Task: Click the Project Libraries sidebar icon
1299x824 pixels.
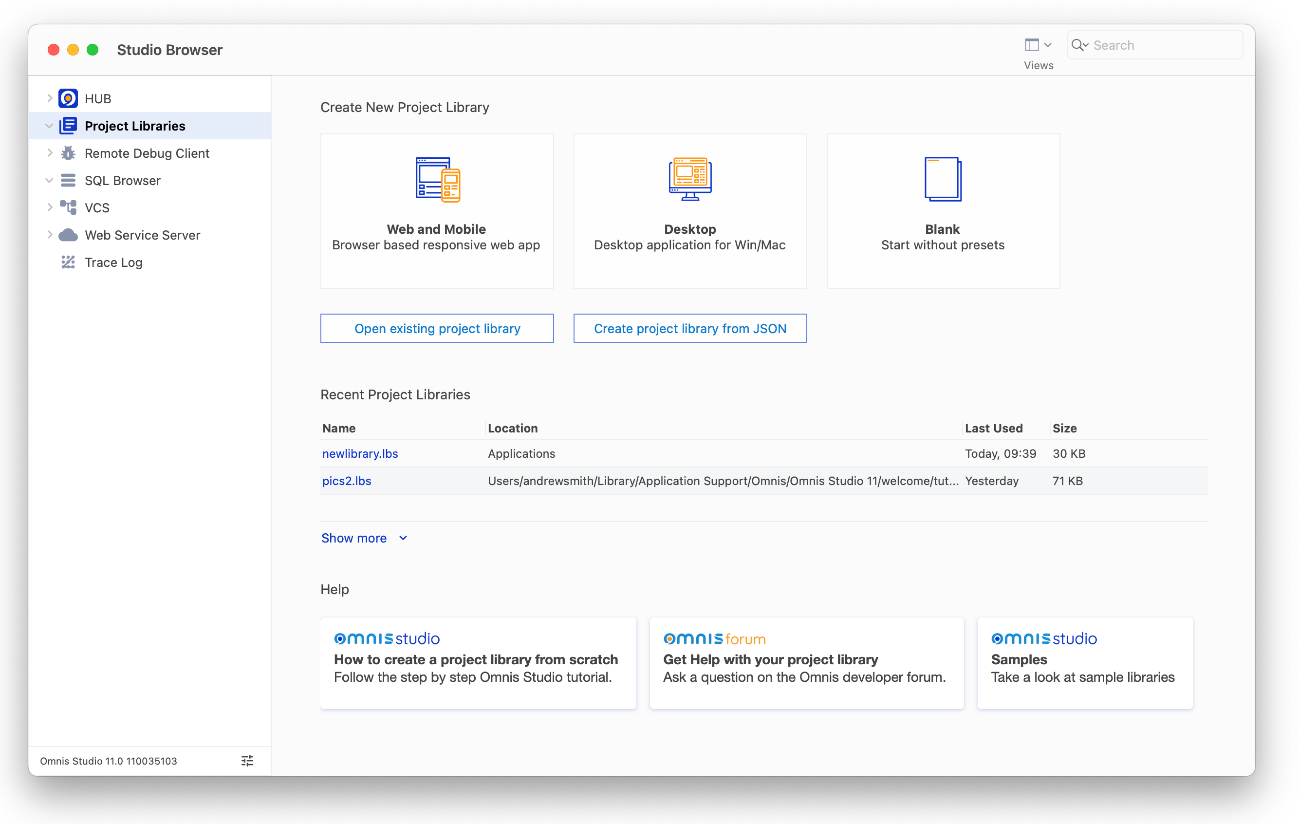Action: (68, 126)
